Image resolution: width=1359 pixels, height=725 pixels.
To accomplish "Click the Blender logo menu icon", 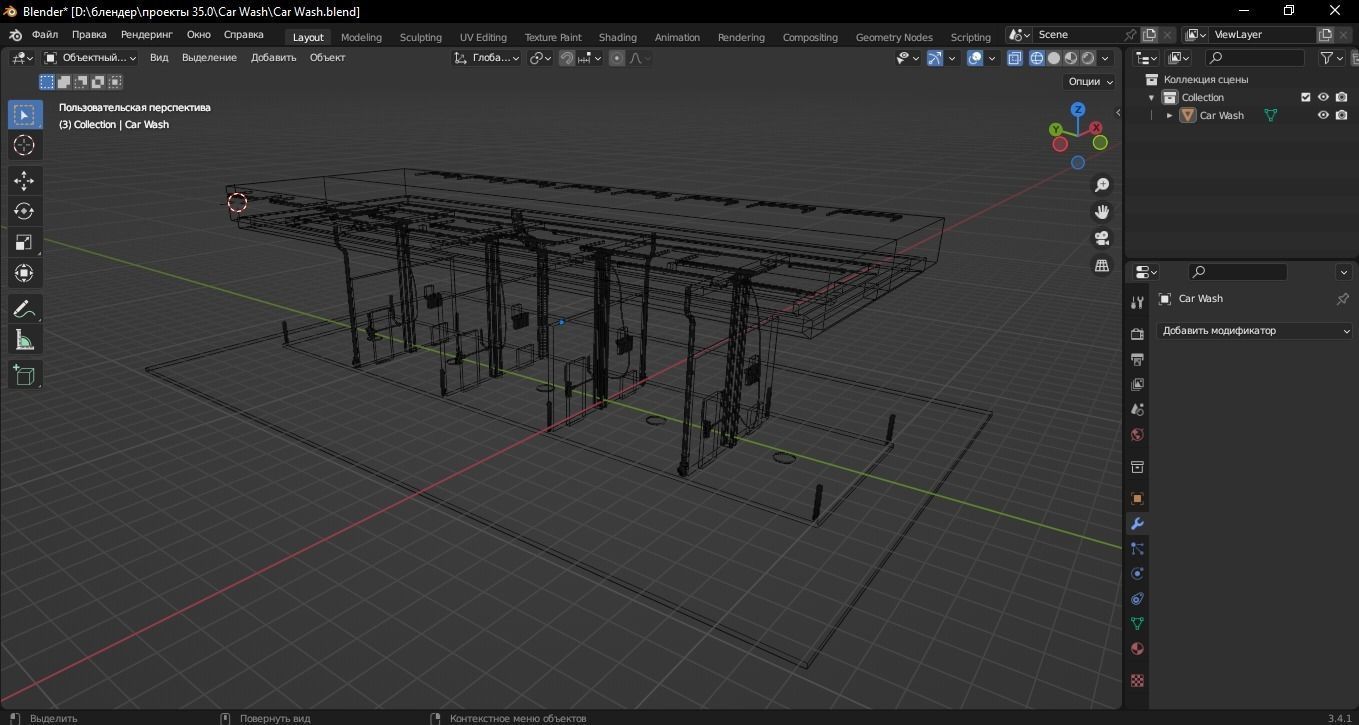I will [15, 35].
